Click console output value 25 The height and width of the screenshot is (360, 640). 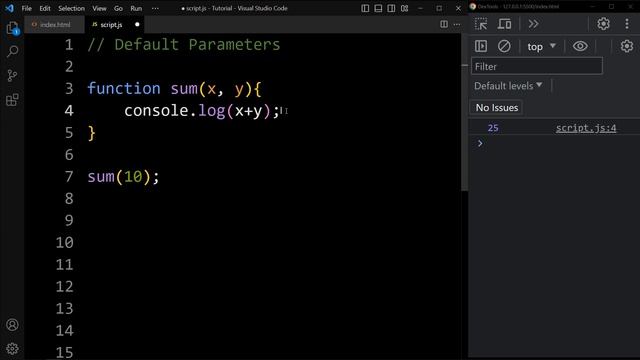tap(493, 128)
